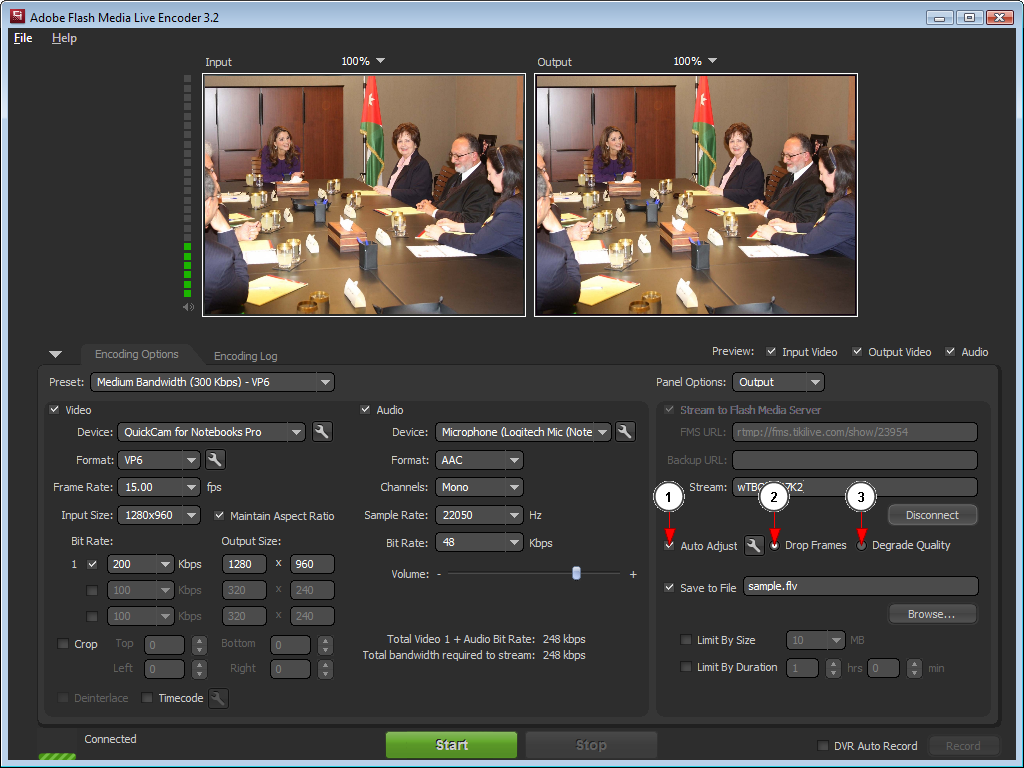
Task: Click the Adobe Flash Media Encoder title icon
Action: tap(18, 17)
